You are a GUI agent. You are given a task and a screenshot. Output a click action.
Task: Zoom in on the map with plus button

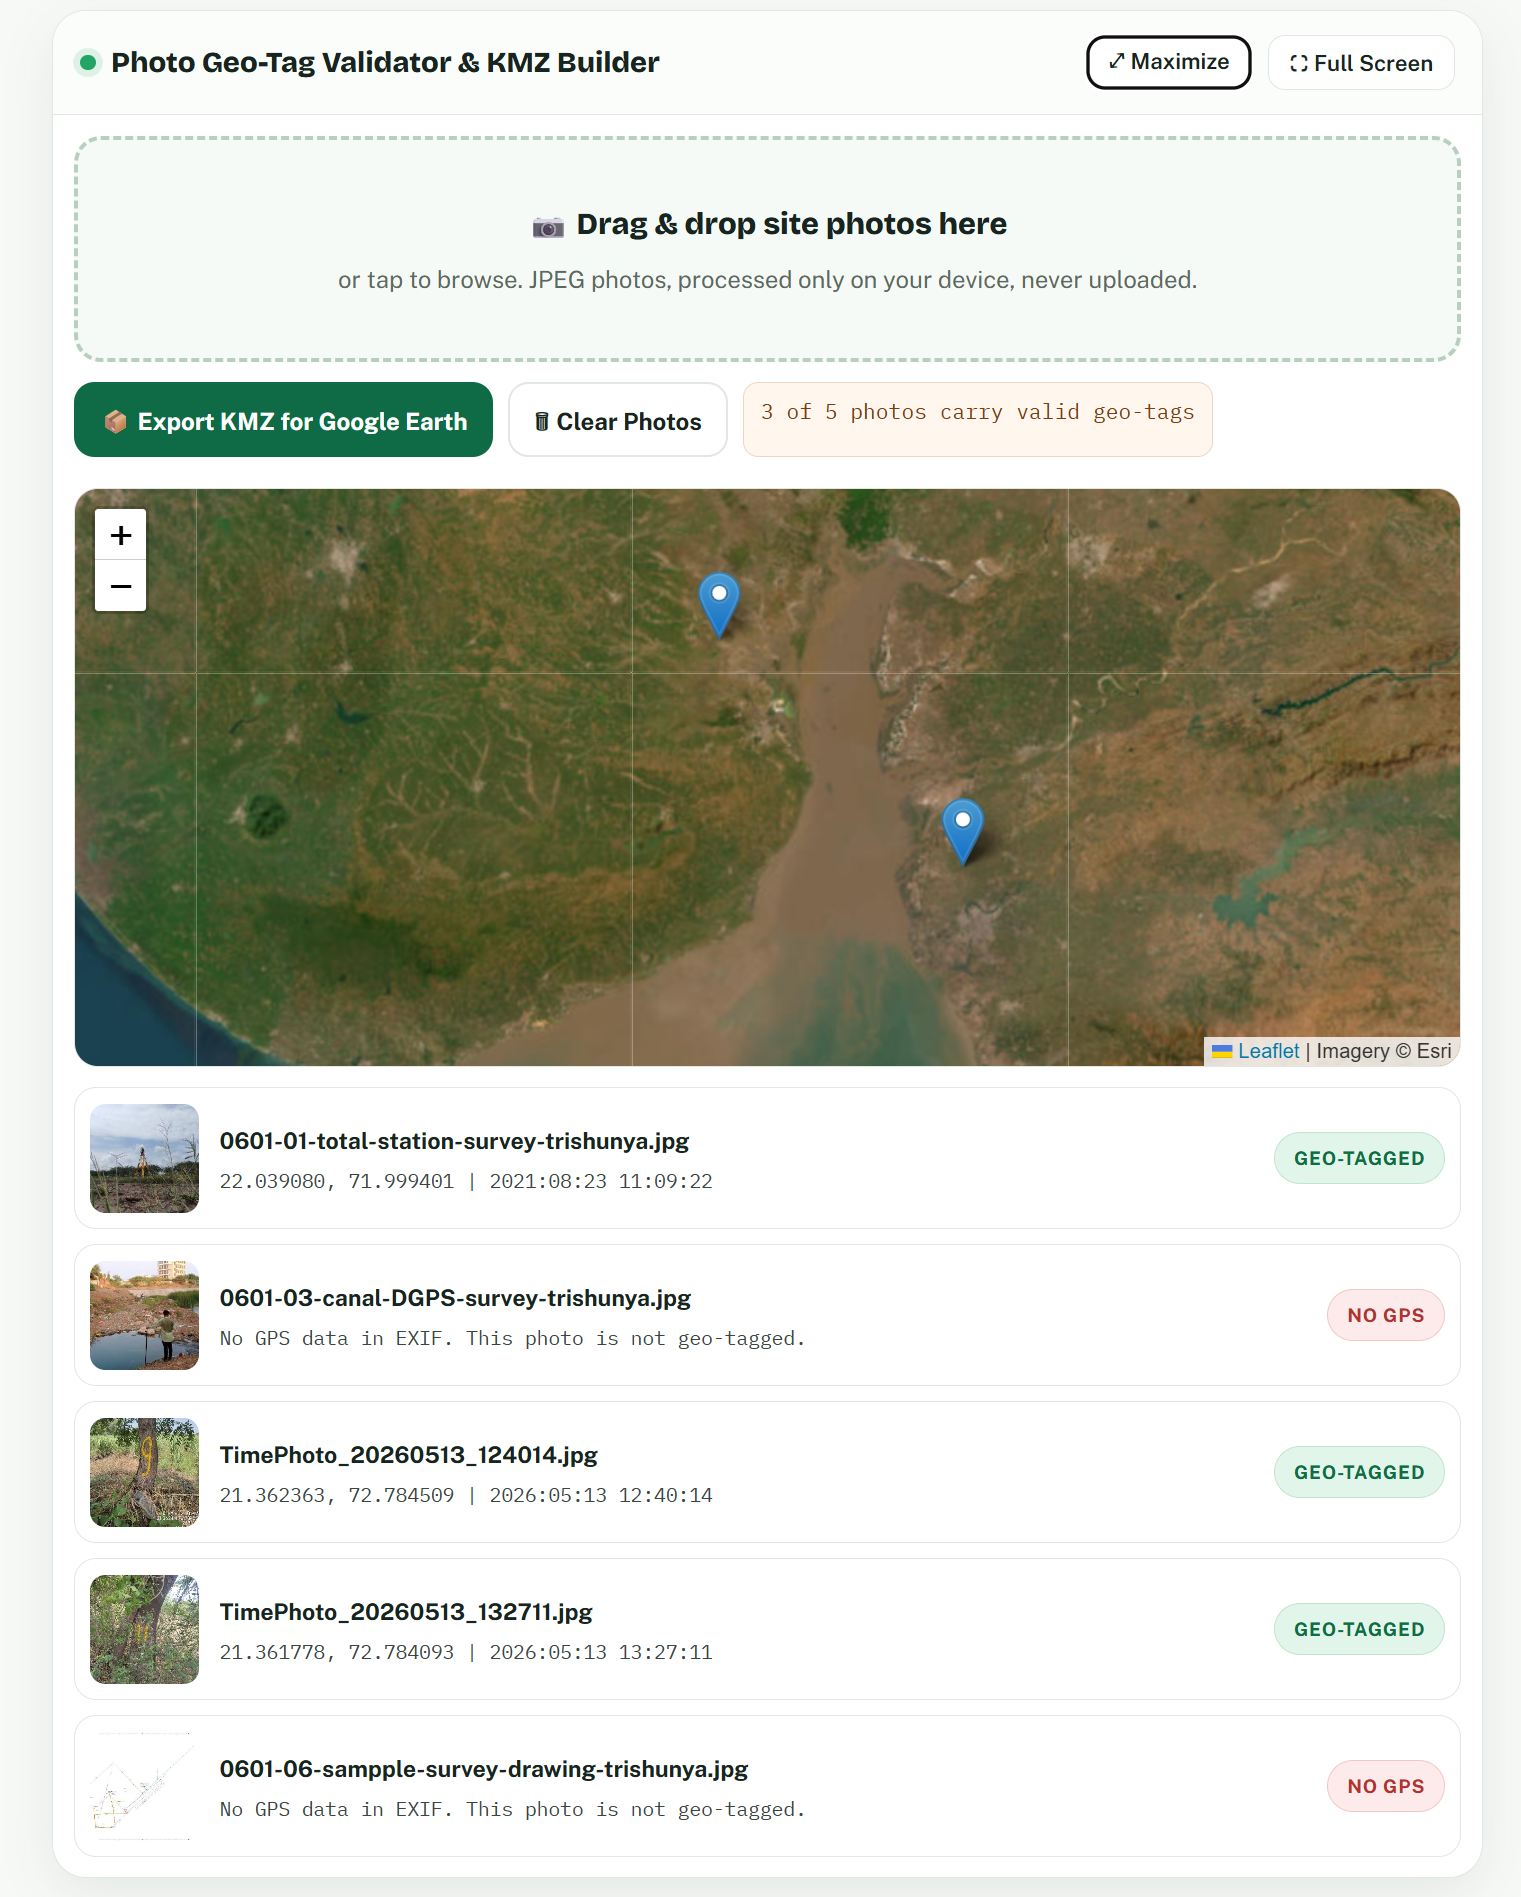pyautogui.click(x=120, y=535)
